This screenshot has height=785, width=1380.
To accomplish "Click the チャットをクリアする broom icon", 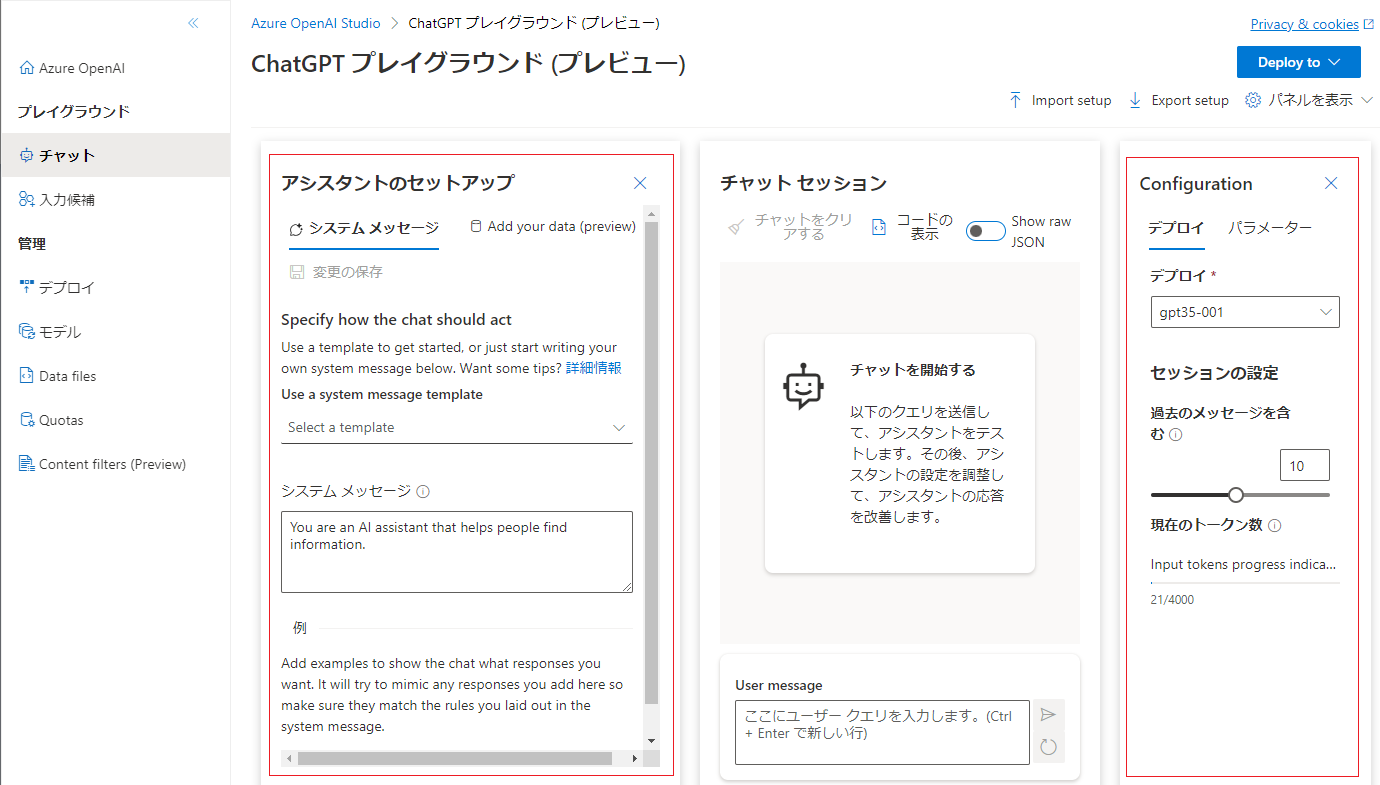I will coord(737,228).
